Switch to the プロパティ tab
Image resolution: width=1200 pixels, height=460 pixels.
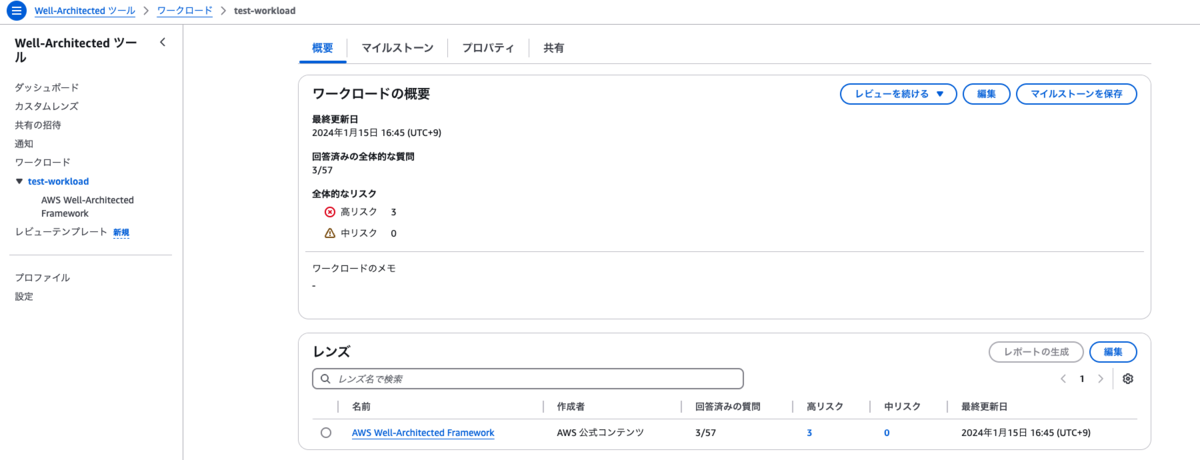pyautogui.click(x=488, y=47)
